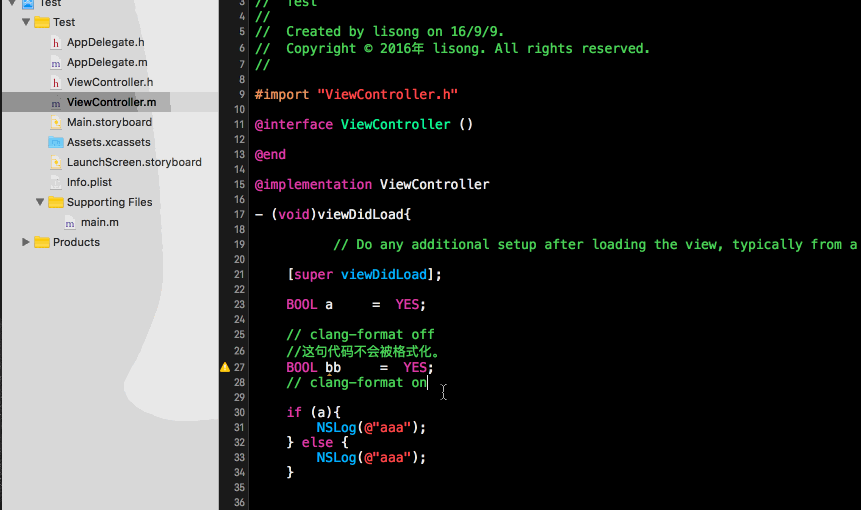The image size is (861, 510).
Task: Open Main.storyboard file
Action: [x=109, y=122]
